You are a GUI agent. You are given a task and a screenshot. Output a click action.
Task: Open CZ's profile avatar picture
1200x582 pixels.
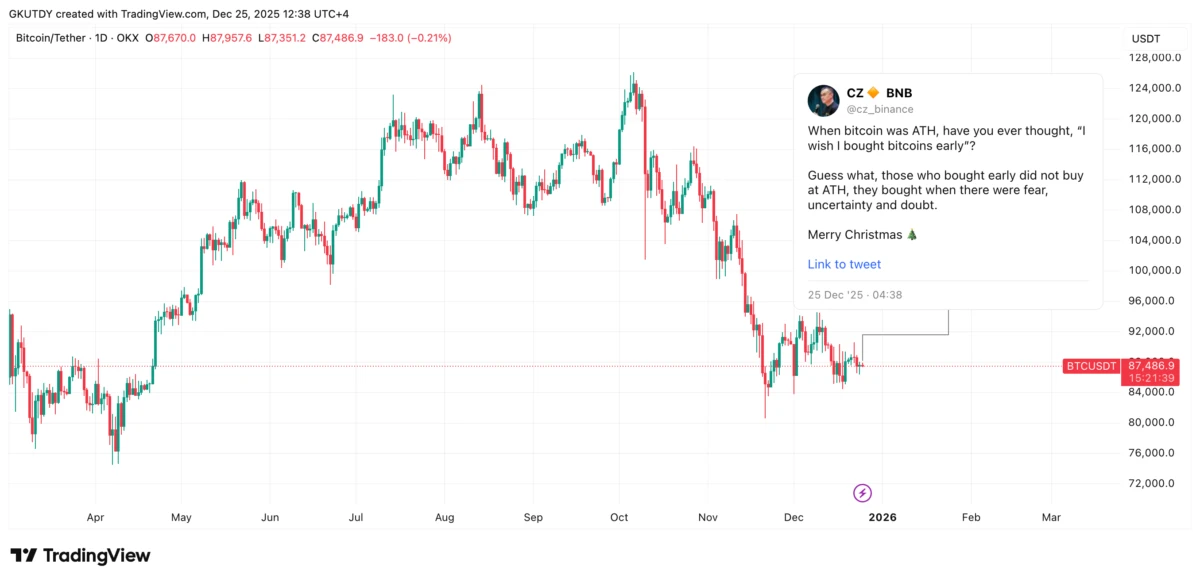tap(823, 101)
